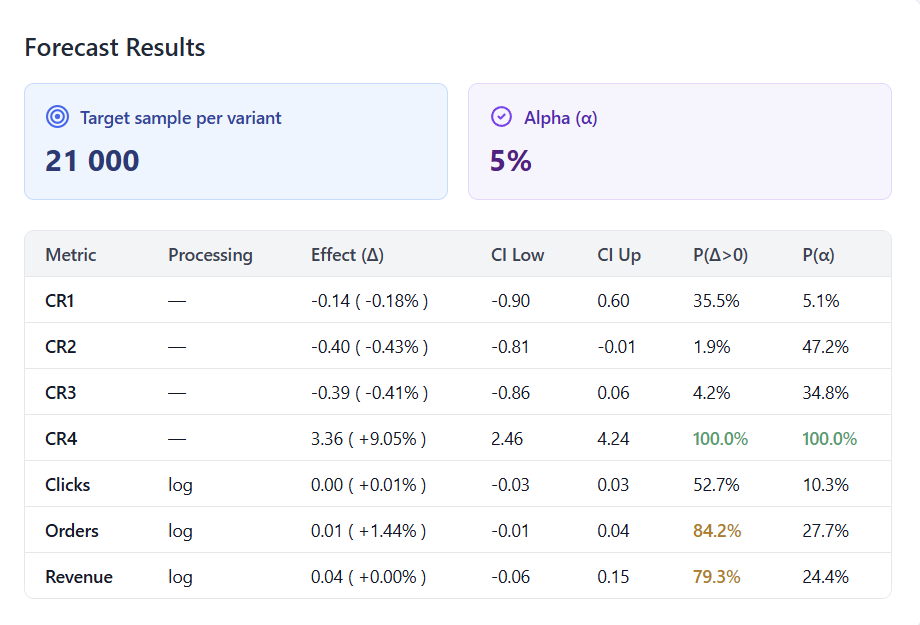This screenshot has height=625, width=920.
Task: Click the Metric column header
Action: tap(70, 254)
